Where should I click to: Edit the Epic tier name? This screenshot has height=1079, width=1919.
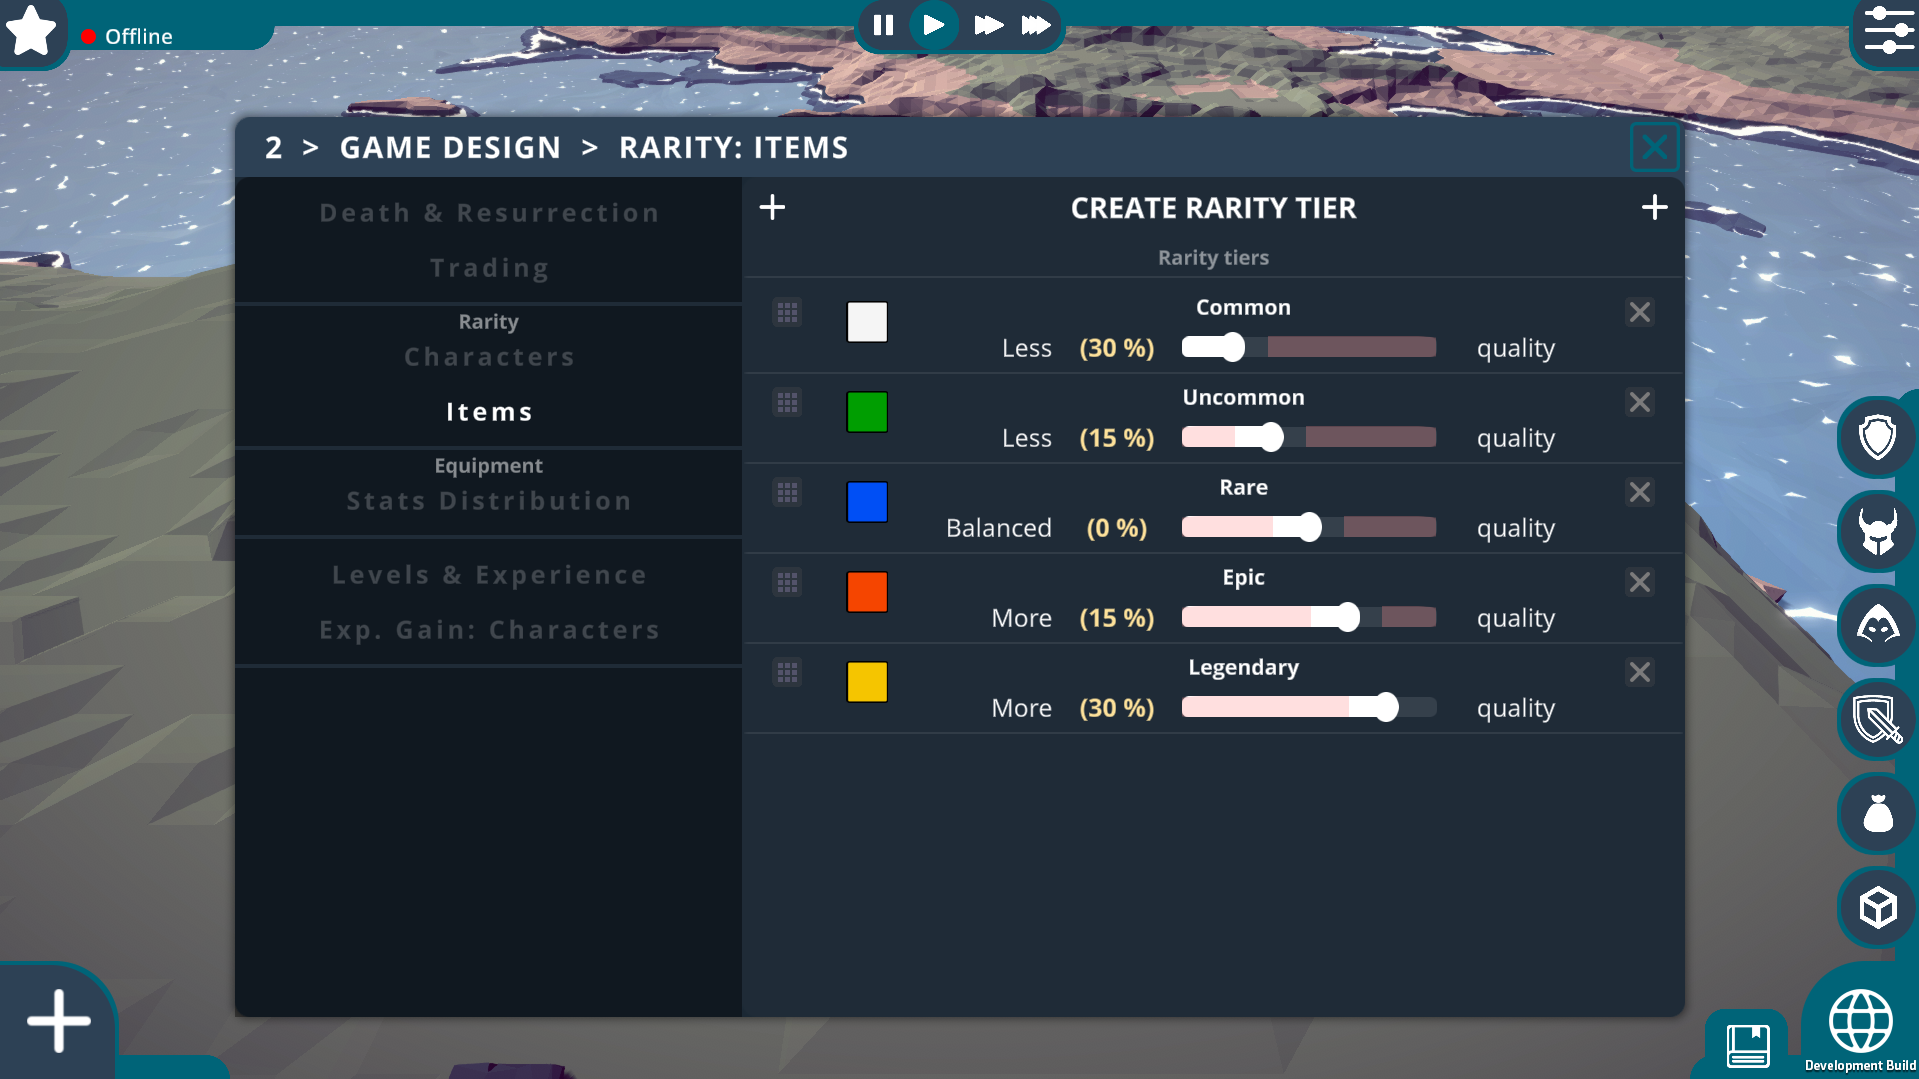point(1243,577)
